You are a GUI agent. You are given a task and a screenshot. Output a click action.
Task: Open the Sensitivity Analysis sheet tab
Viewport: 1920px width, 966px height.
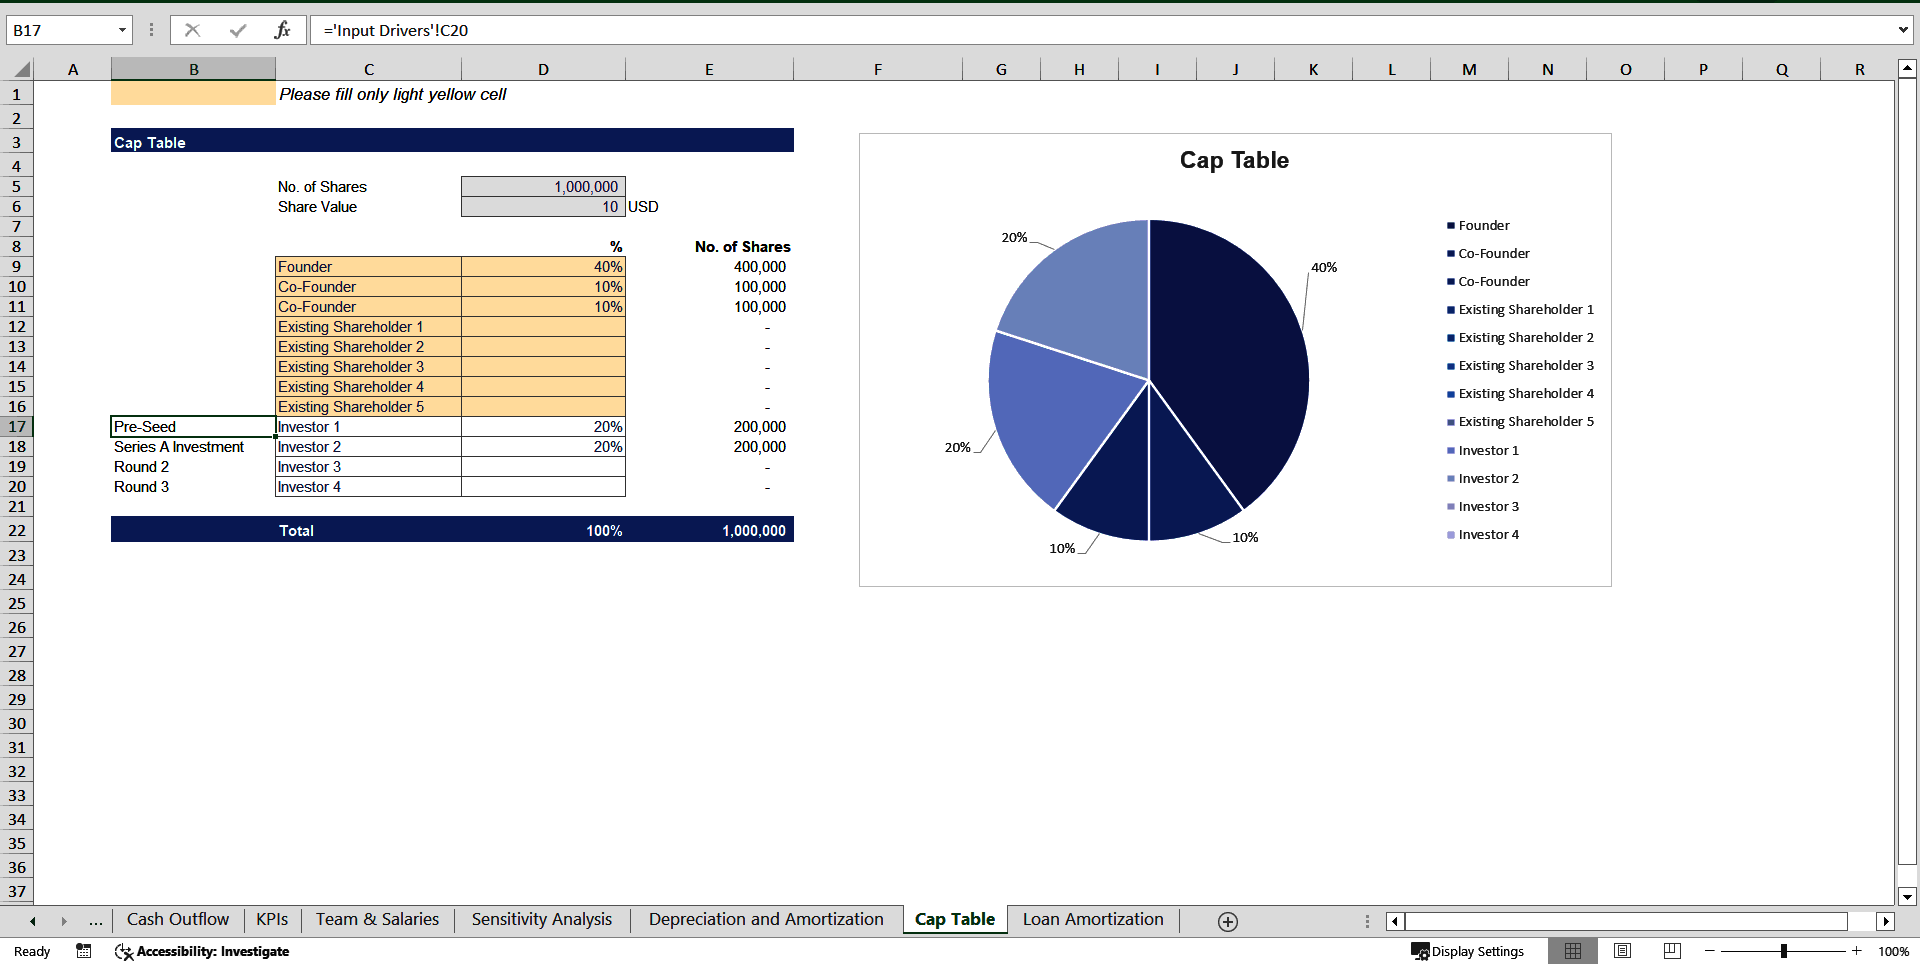(542, 919)
